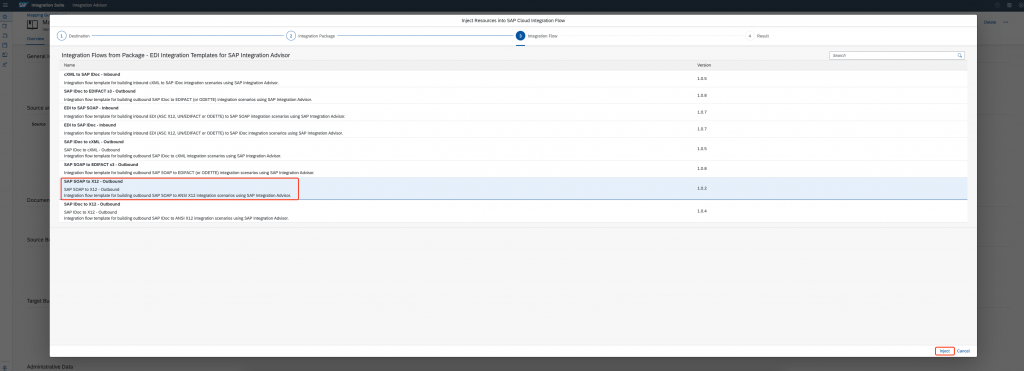Click the Integration Advisor header link

point(90,5)
